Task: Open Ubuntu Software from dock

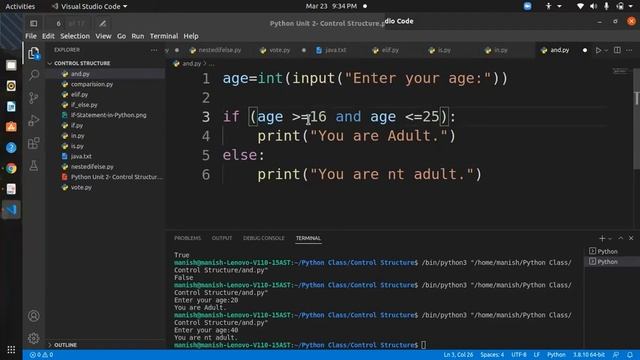Action: tap(11, 127)
